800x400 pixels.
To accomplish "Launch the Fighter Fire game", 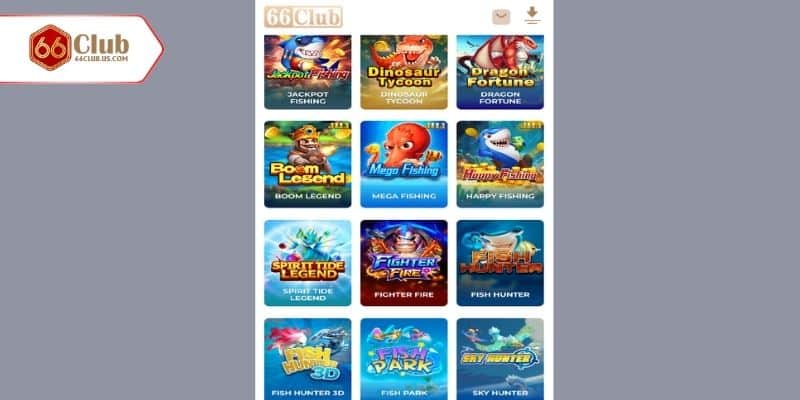I will (404, 263).
